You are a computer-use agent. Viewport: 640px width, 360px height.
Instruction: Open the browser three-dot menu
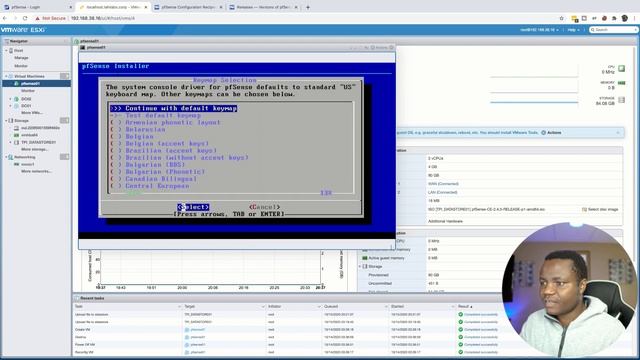635,18
